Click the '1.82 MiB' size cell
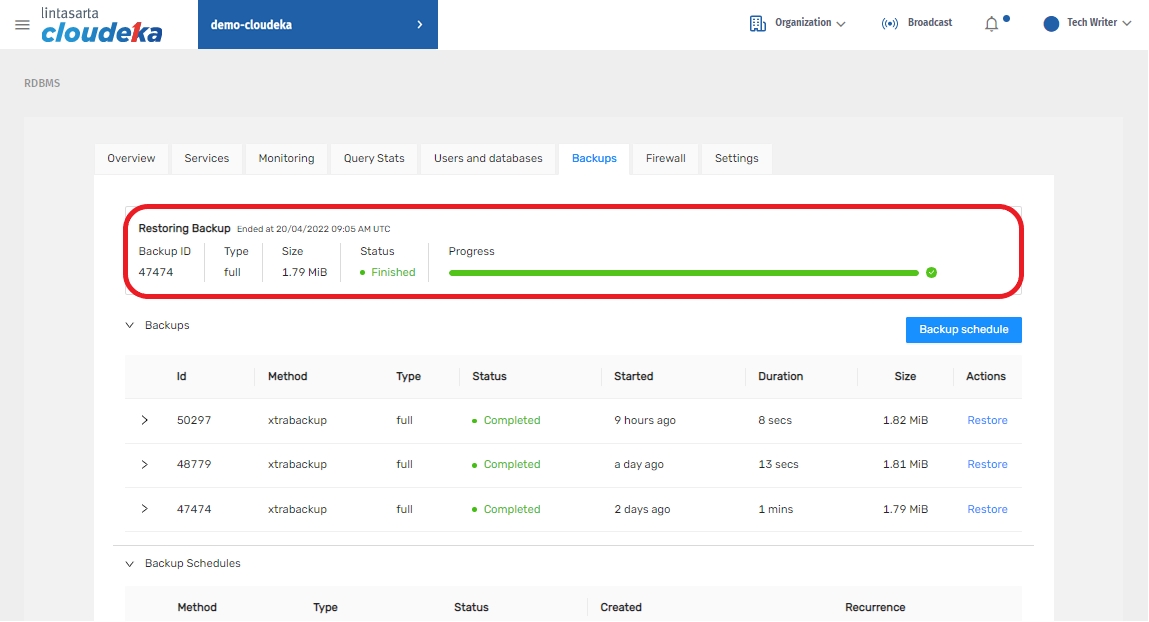 click(x=905, y=421)
